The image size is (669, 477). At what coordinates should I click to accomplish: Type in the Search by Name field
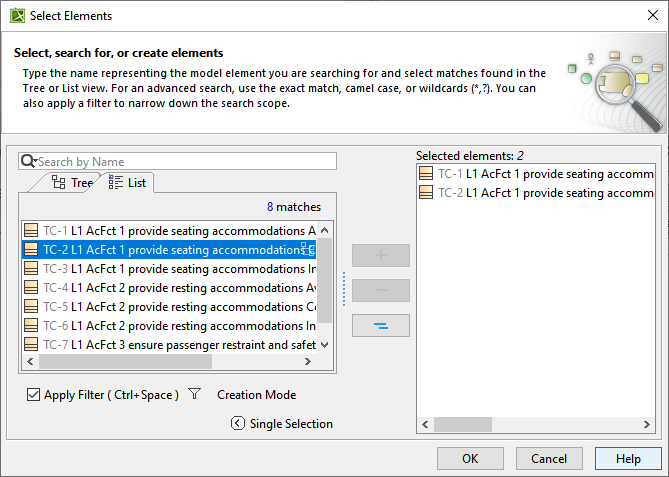185,161
